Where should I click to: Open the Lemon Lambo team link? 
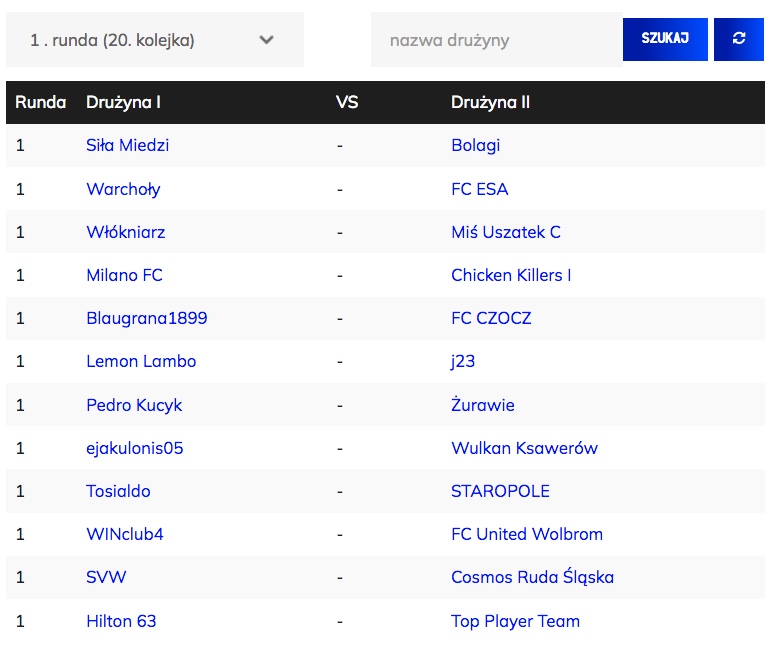141,362
